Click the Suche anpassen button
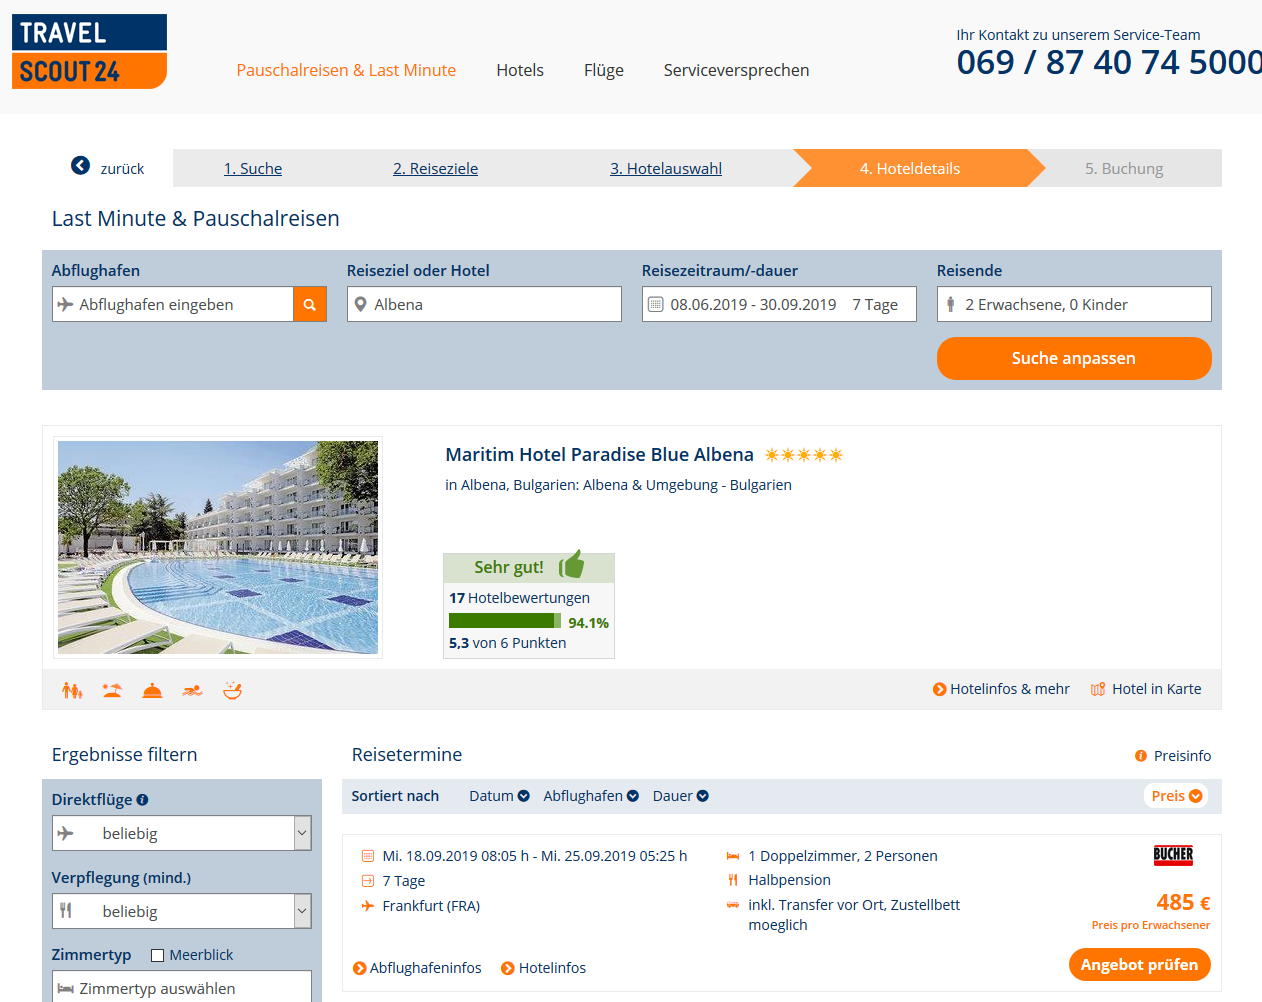 click(x=1074, y=358)
